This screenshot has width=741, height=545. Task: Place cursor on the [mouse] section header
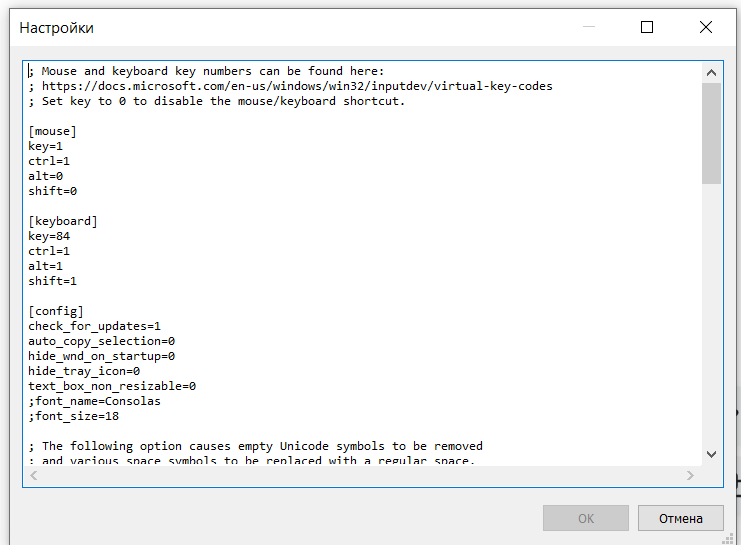[52, 131]
